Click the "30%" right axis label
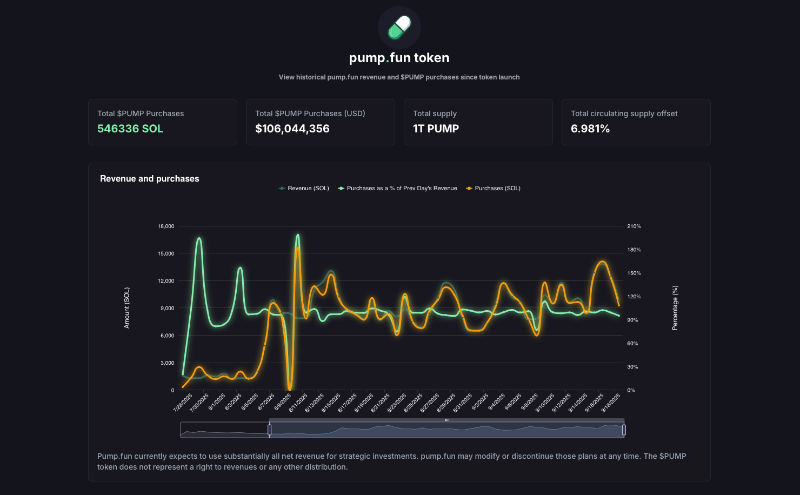Image resolution: width=800 pixels, height=495 pixels. pyautogui.click(x=633, y=367)
